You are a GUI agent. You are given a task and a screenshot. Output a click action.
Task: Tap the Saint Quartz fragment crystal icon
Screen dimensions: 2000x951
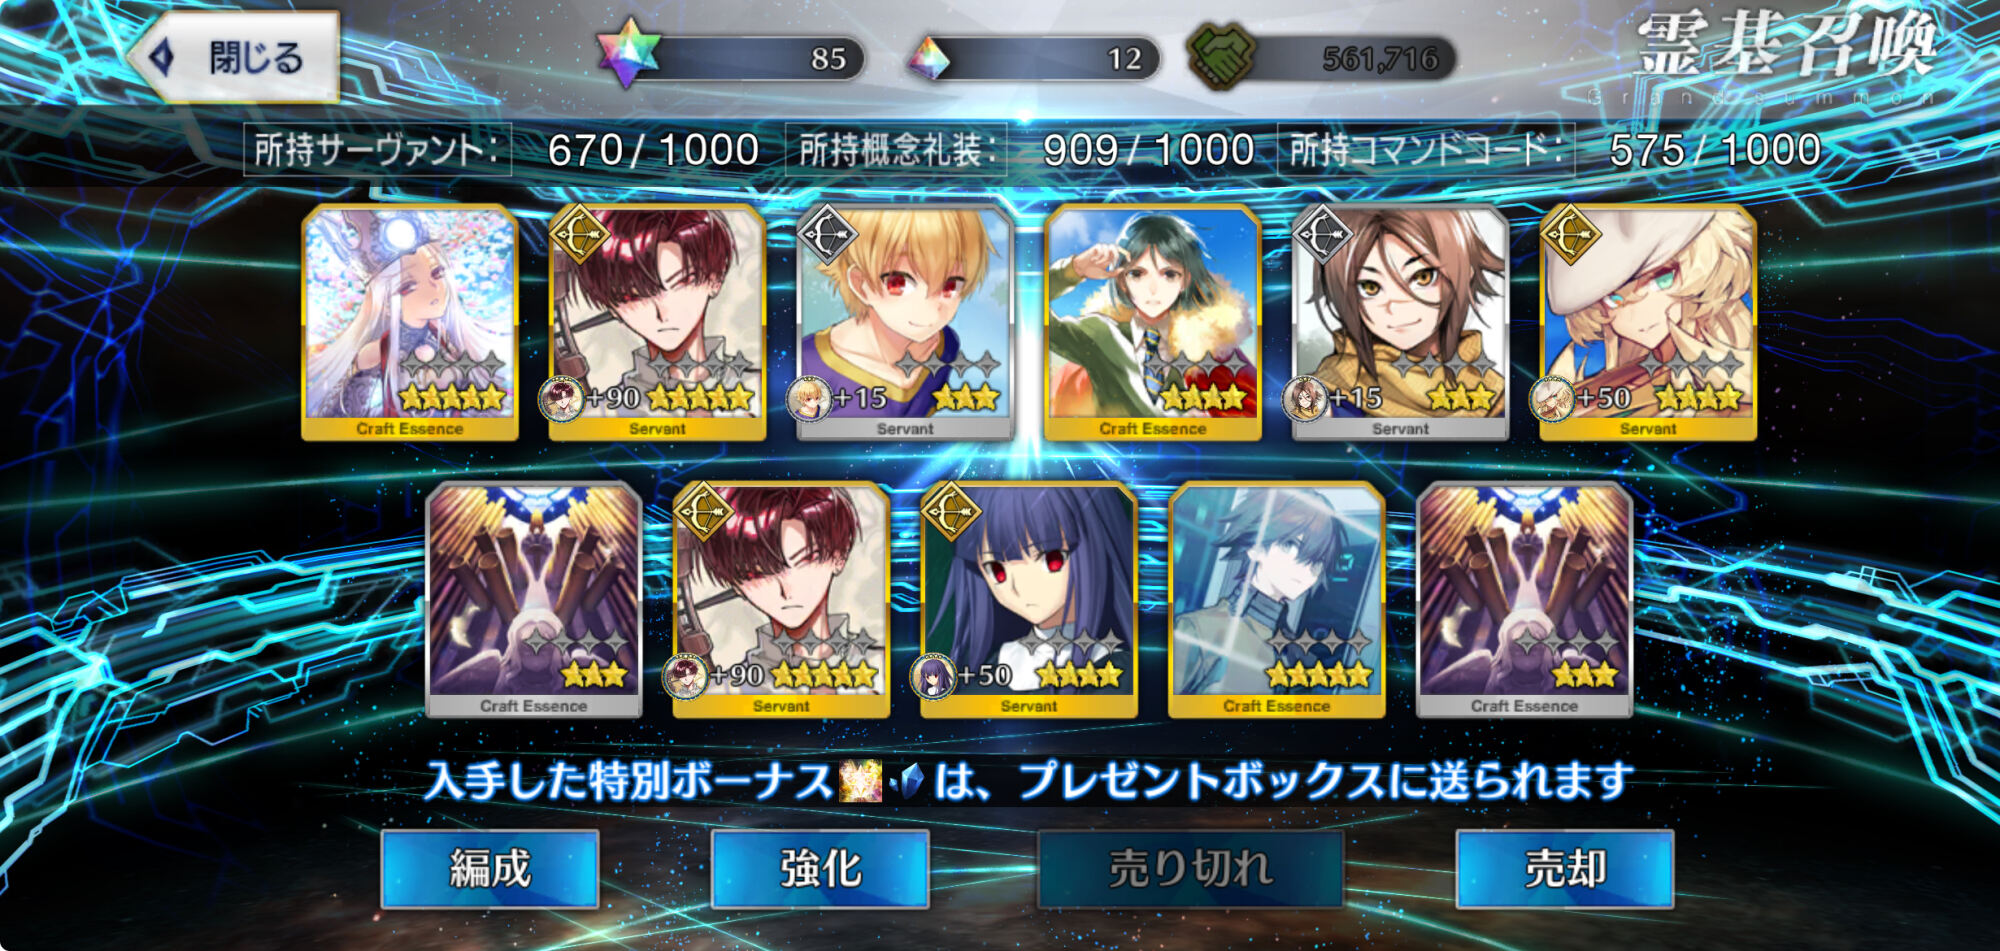coord(927,59)
